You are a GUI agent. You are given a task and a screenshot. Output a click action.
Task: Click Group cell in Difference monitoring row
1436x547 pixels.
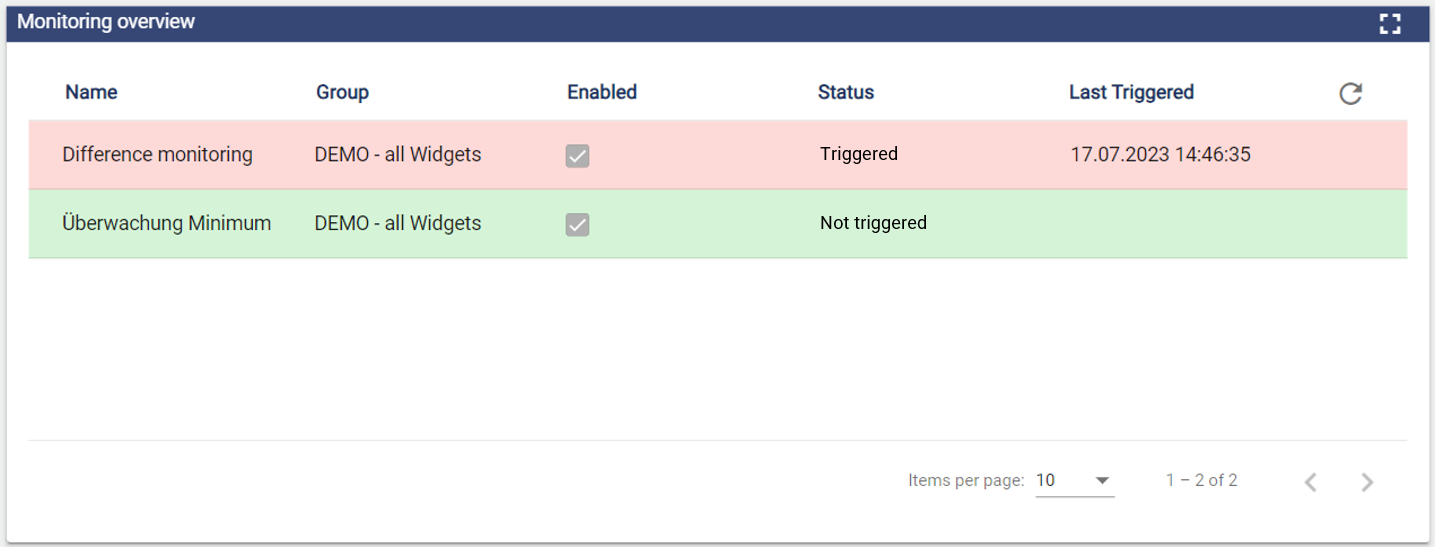click(x=397, y=155)
